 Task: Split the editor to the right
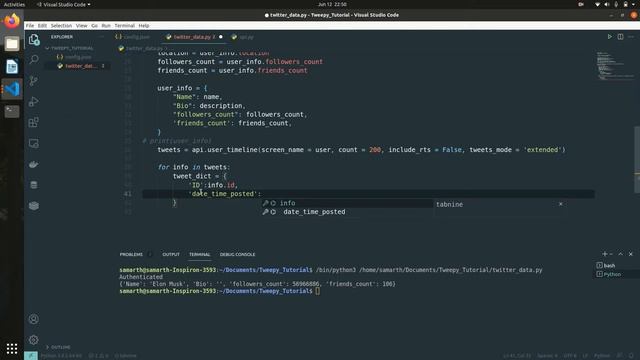coord(620,37)
